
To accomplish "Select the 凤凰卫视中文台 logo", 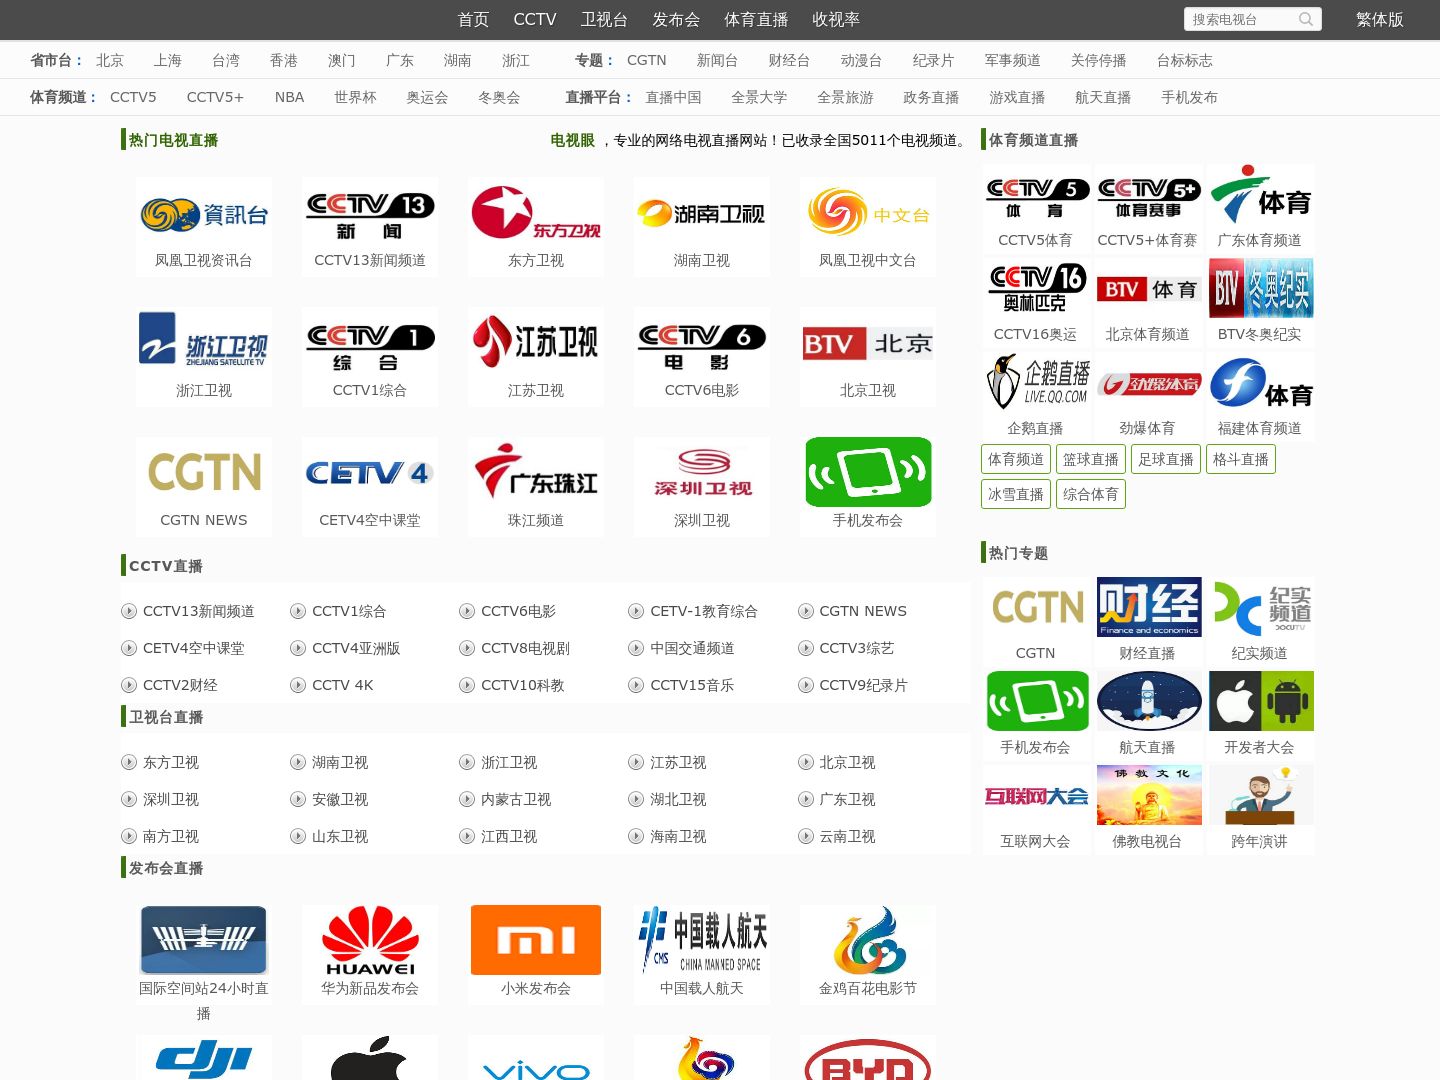I will (x=868, y=214).
